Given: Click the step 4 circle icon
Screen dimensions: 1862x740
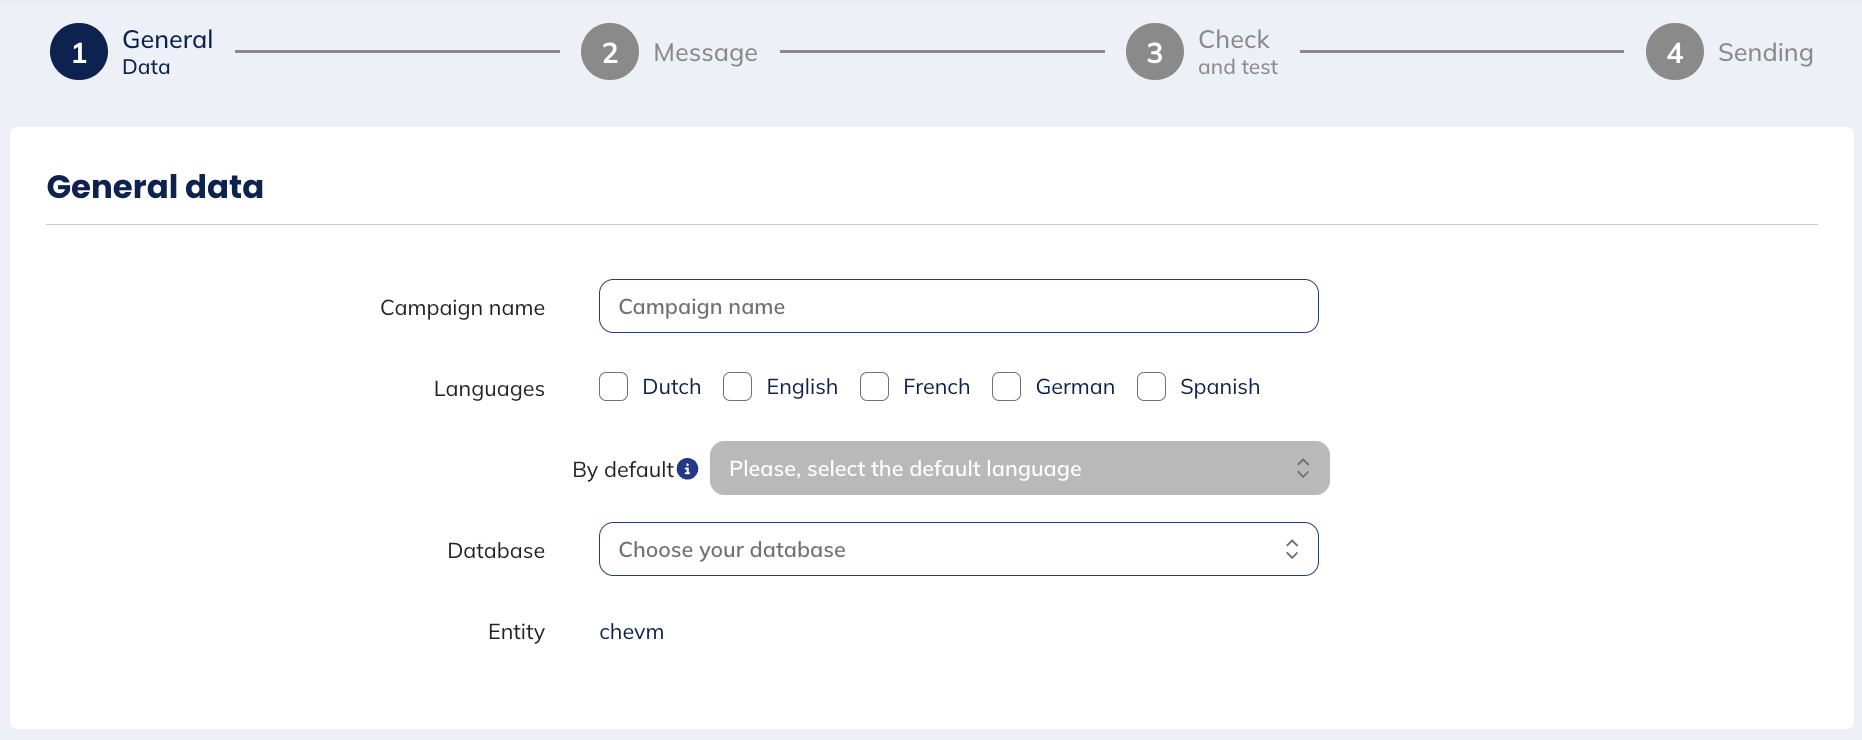Looking at the screenshot, I should point(1675,52).
